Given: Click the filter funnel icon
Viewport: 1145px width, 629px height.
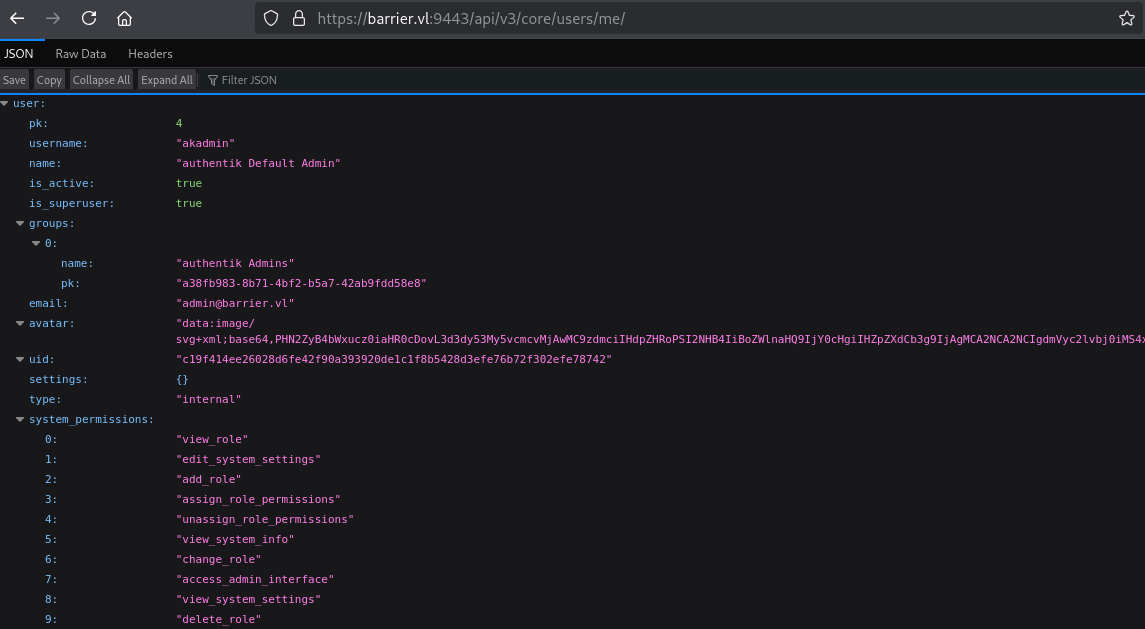Looking at the screenshot, I should (x=212, y=80).
